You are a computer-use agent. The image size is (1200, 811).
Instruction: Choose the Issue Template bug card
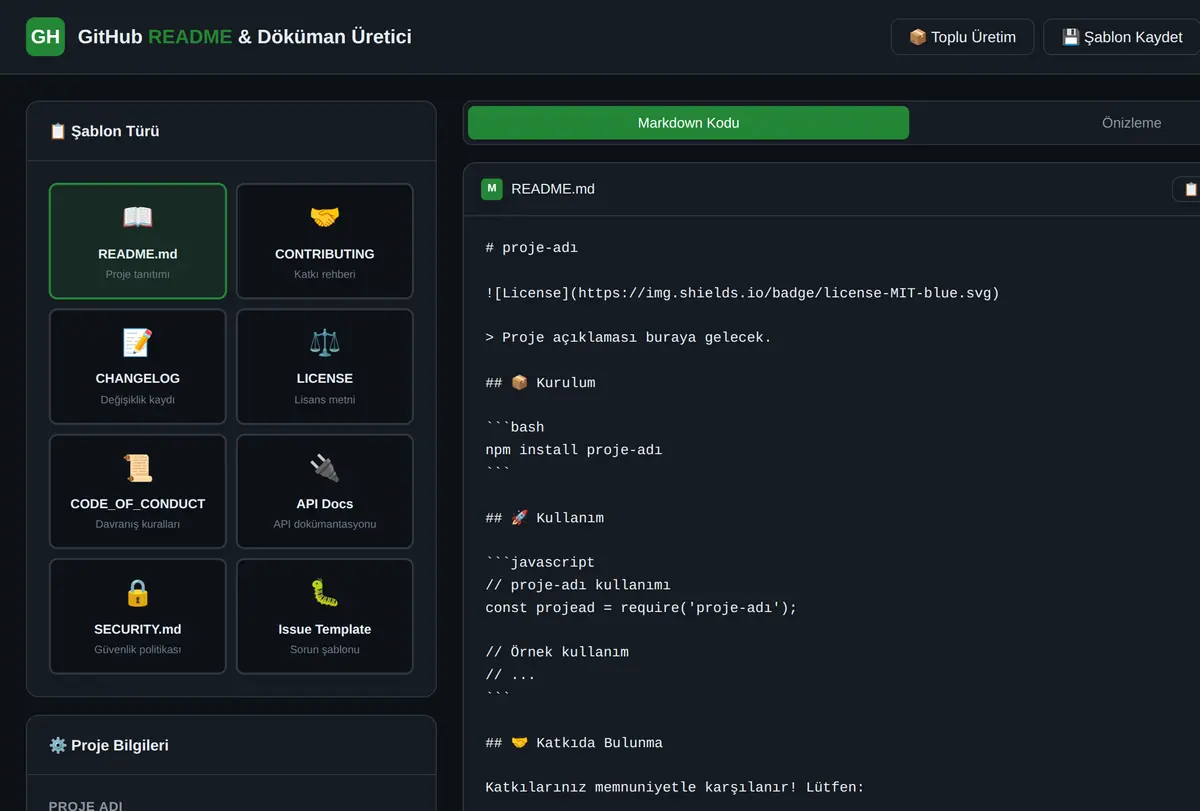point(325,616)
